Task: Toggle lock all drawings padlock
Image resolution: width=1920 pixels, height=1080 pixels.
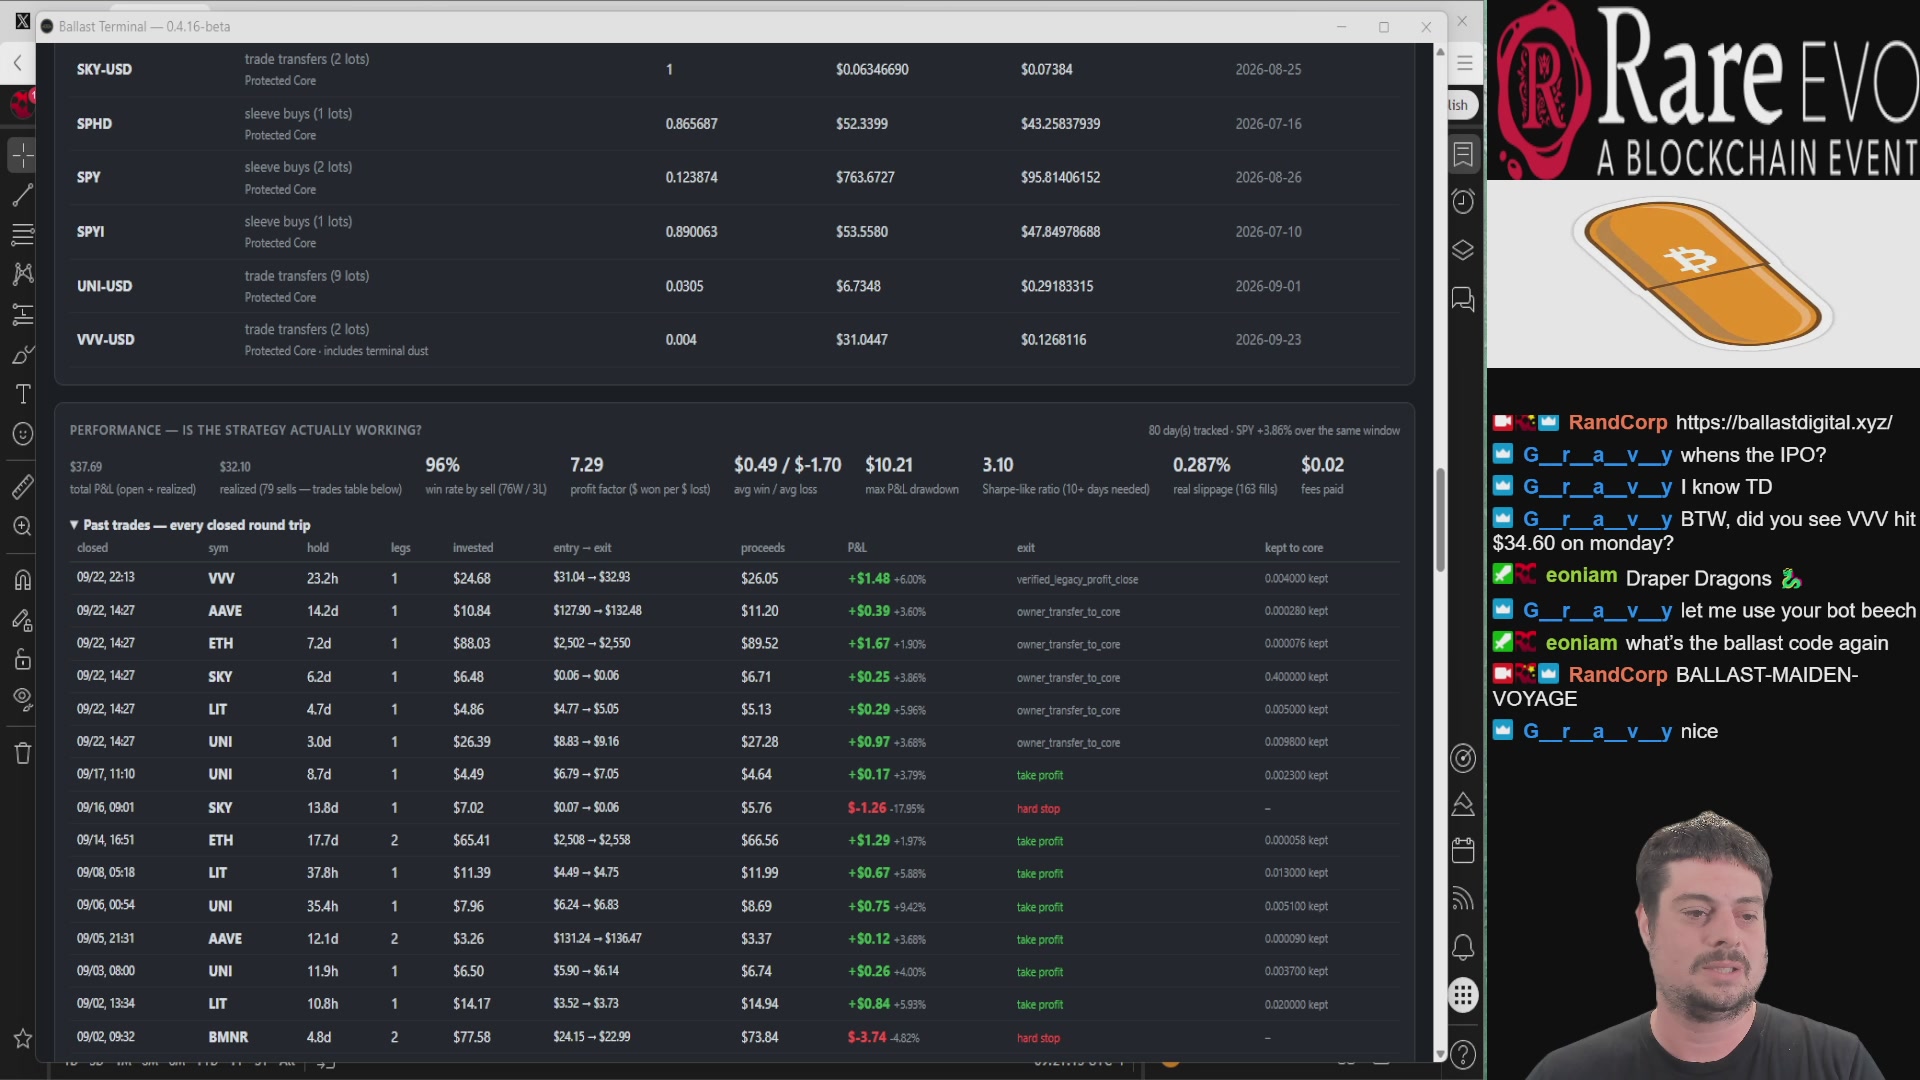Action: (22, 659)
